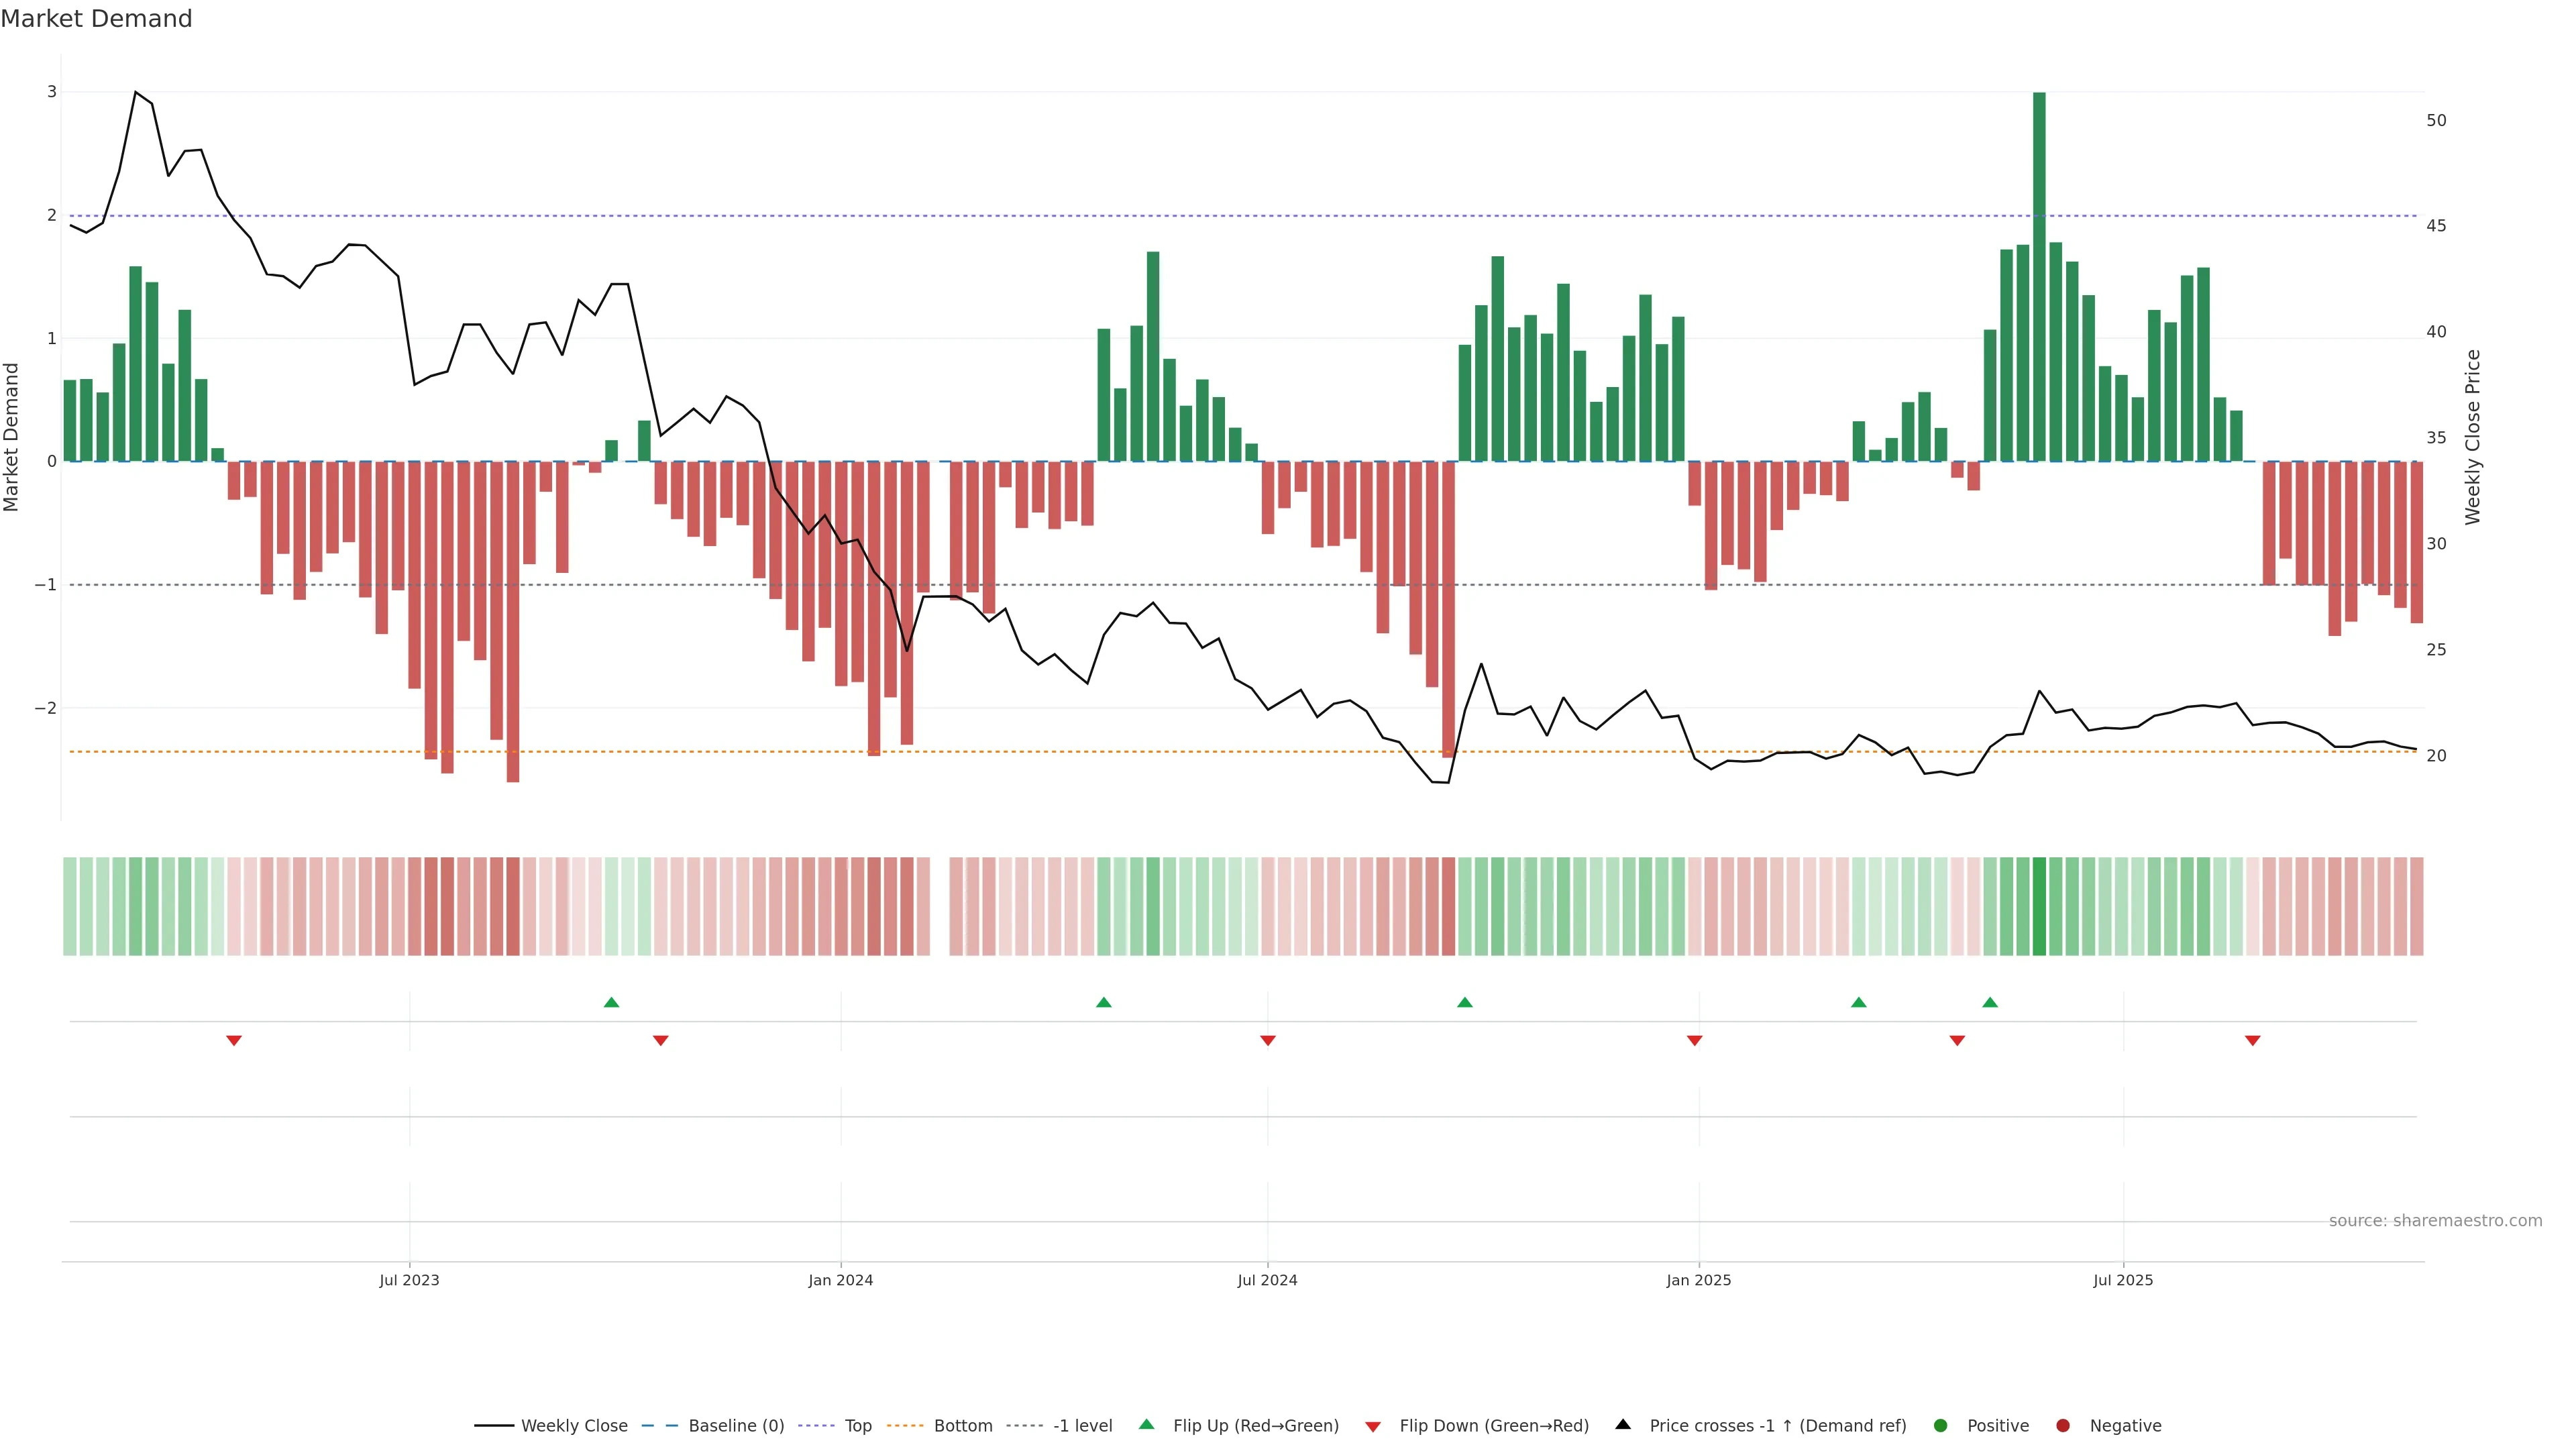The image size is (2576, 1449).
Task: Click the green flip-up marker near Apr 2024
Action: [1104, 1003]
